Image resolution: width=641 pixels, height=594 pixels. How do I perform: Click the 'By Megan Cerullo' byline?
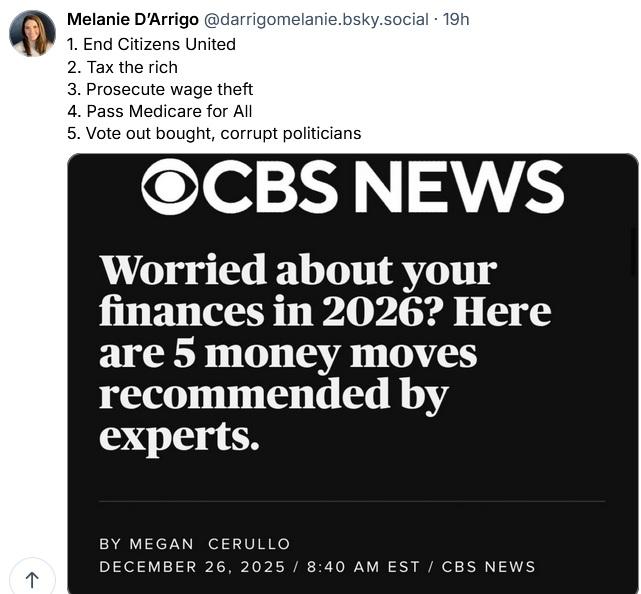194,544
